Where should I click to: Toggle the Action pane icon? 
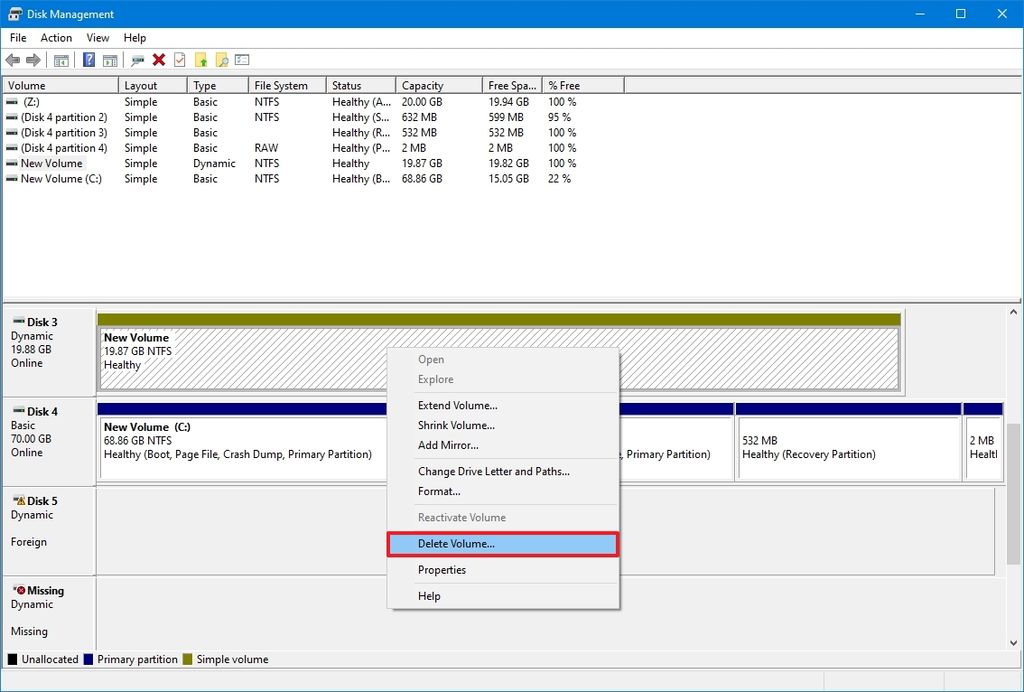click(x=110, y=59)
